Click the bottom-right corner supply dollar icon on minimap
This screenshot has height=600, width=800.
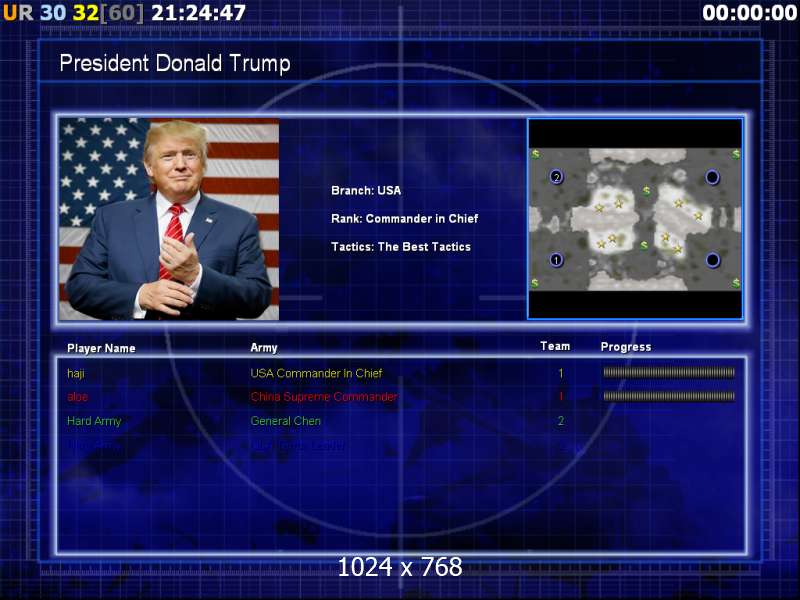click(736, 282)
